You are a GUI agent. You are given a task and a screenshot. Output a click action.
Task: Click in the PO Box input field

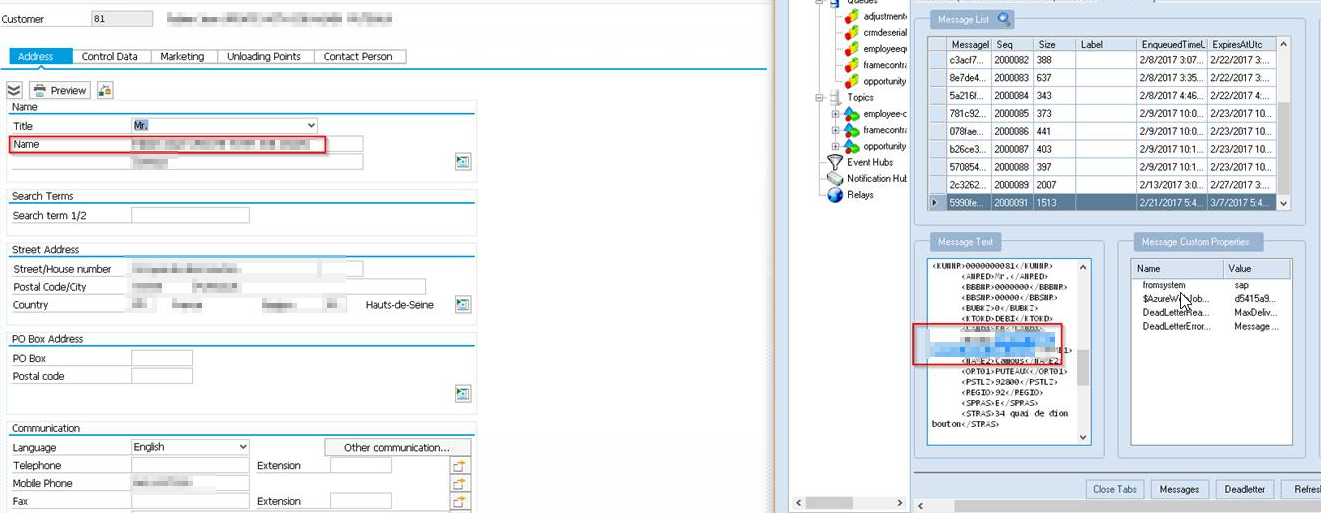(x=161, y=358)
